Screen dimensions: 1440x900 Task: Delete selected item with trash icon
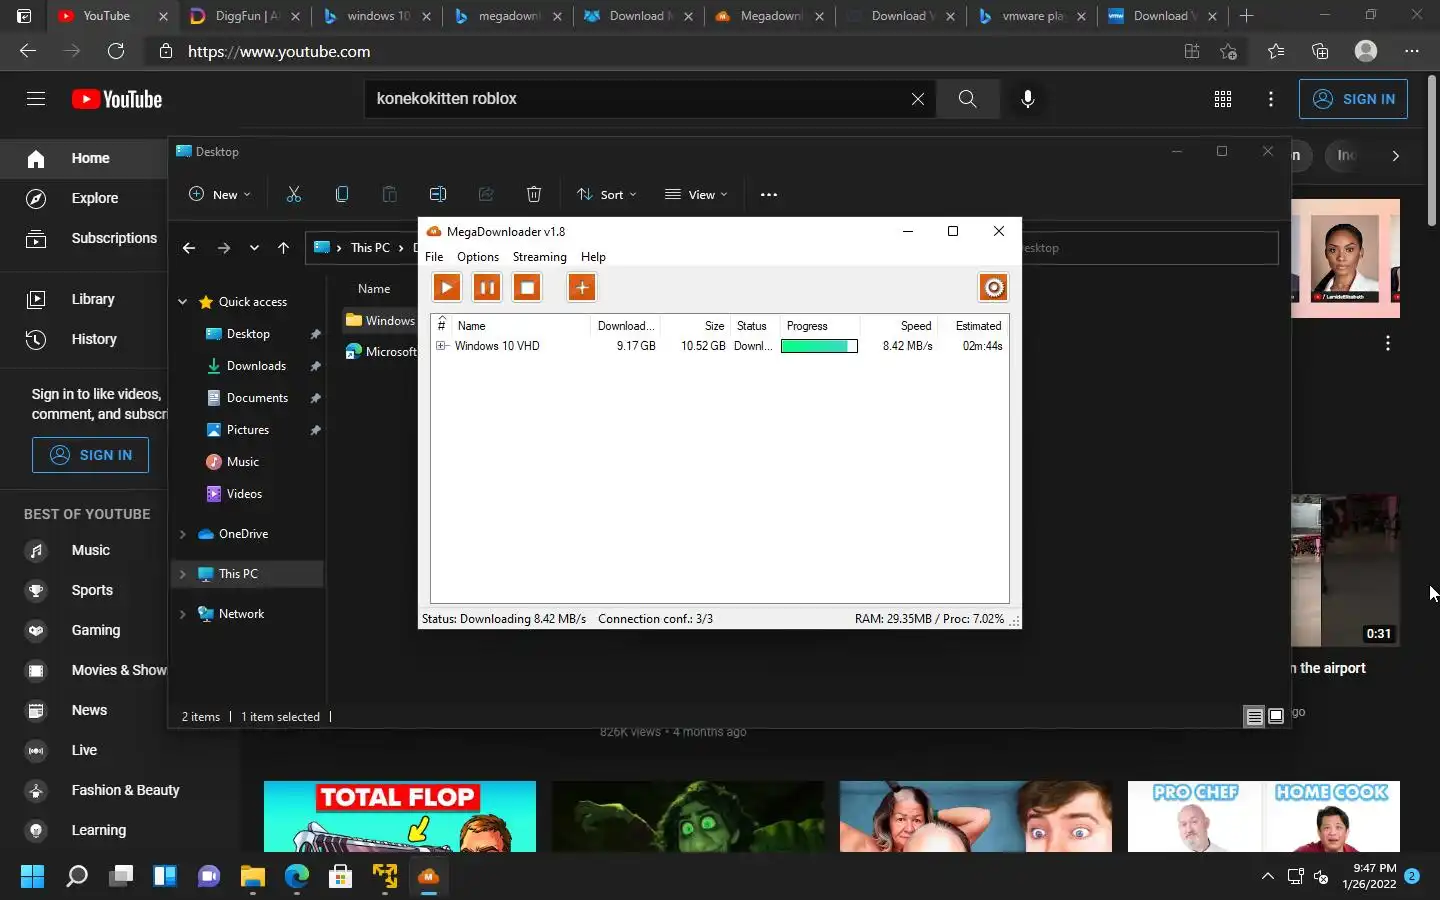coord(534,195)
